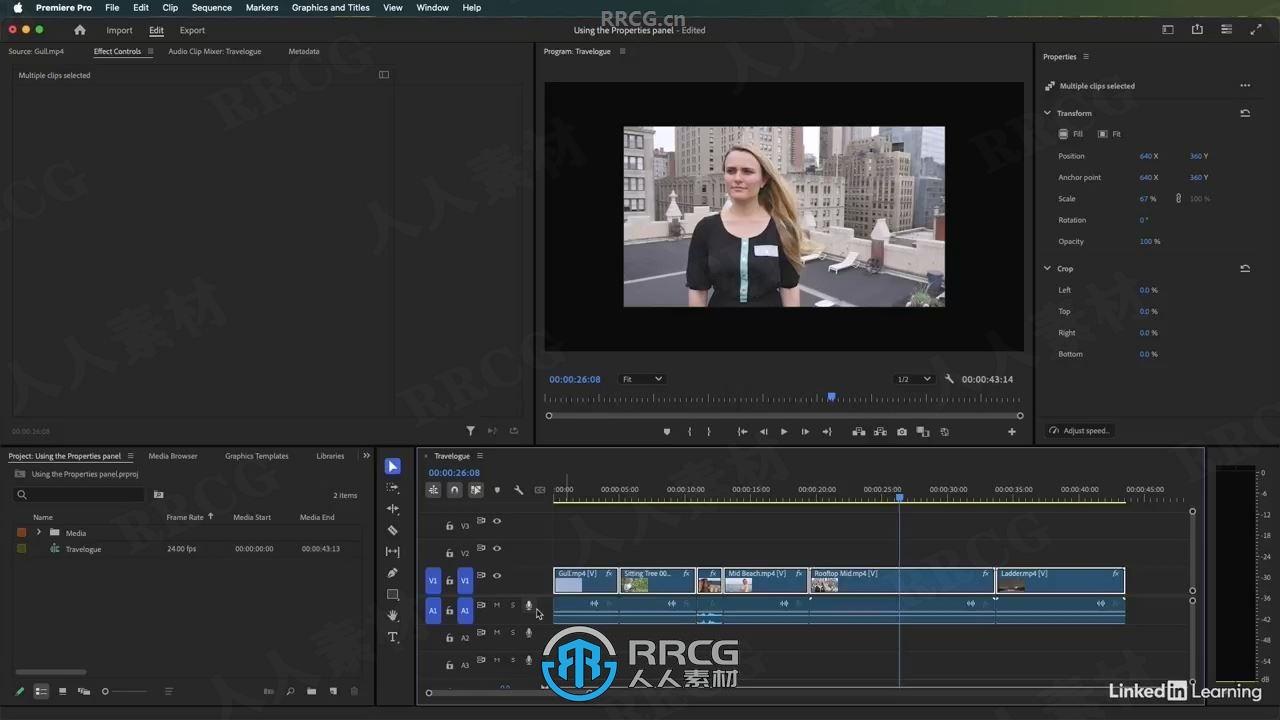1280x720 pixels.
Task: Collapse the Transform section
Action: pos(1047,113)
